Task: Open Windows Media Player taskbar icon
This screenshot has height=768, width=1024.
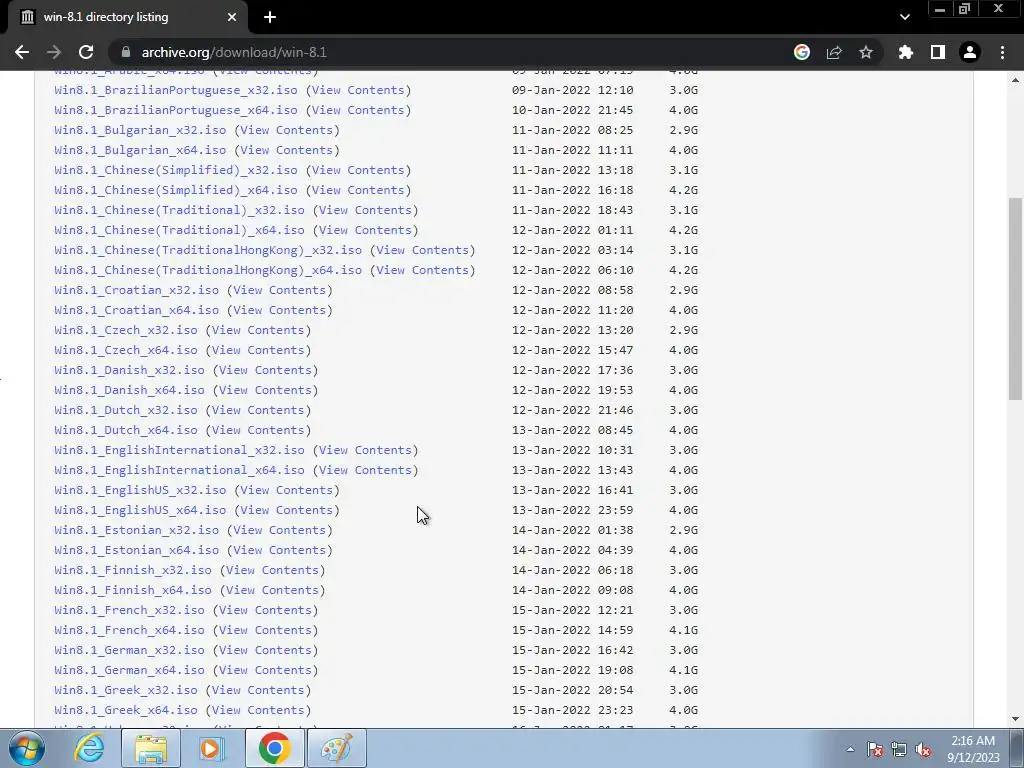Action: tap(211, 748)
